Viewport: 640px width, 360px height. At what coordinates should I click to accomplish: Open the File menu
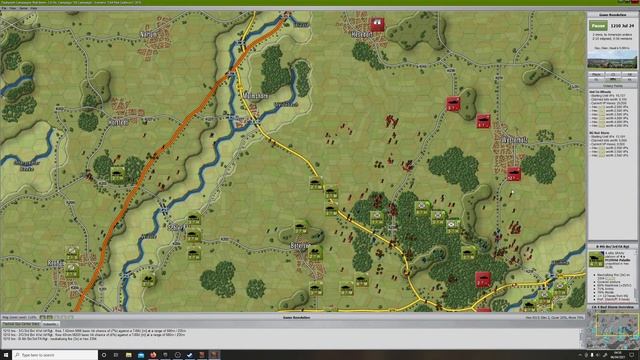[x=4, y=8]
